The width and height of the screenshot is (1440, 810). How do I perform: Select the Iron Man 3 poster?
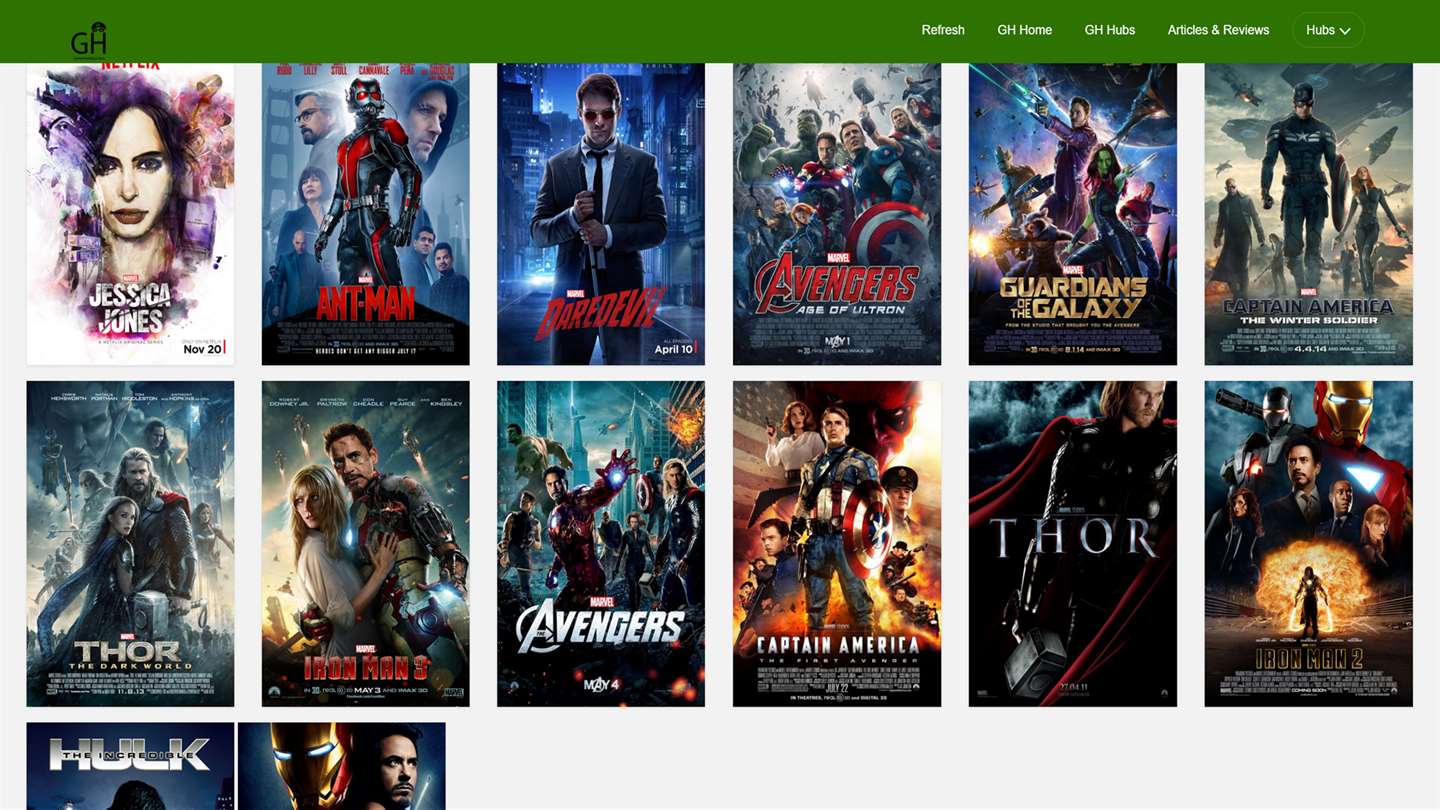(365, 544)
